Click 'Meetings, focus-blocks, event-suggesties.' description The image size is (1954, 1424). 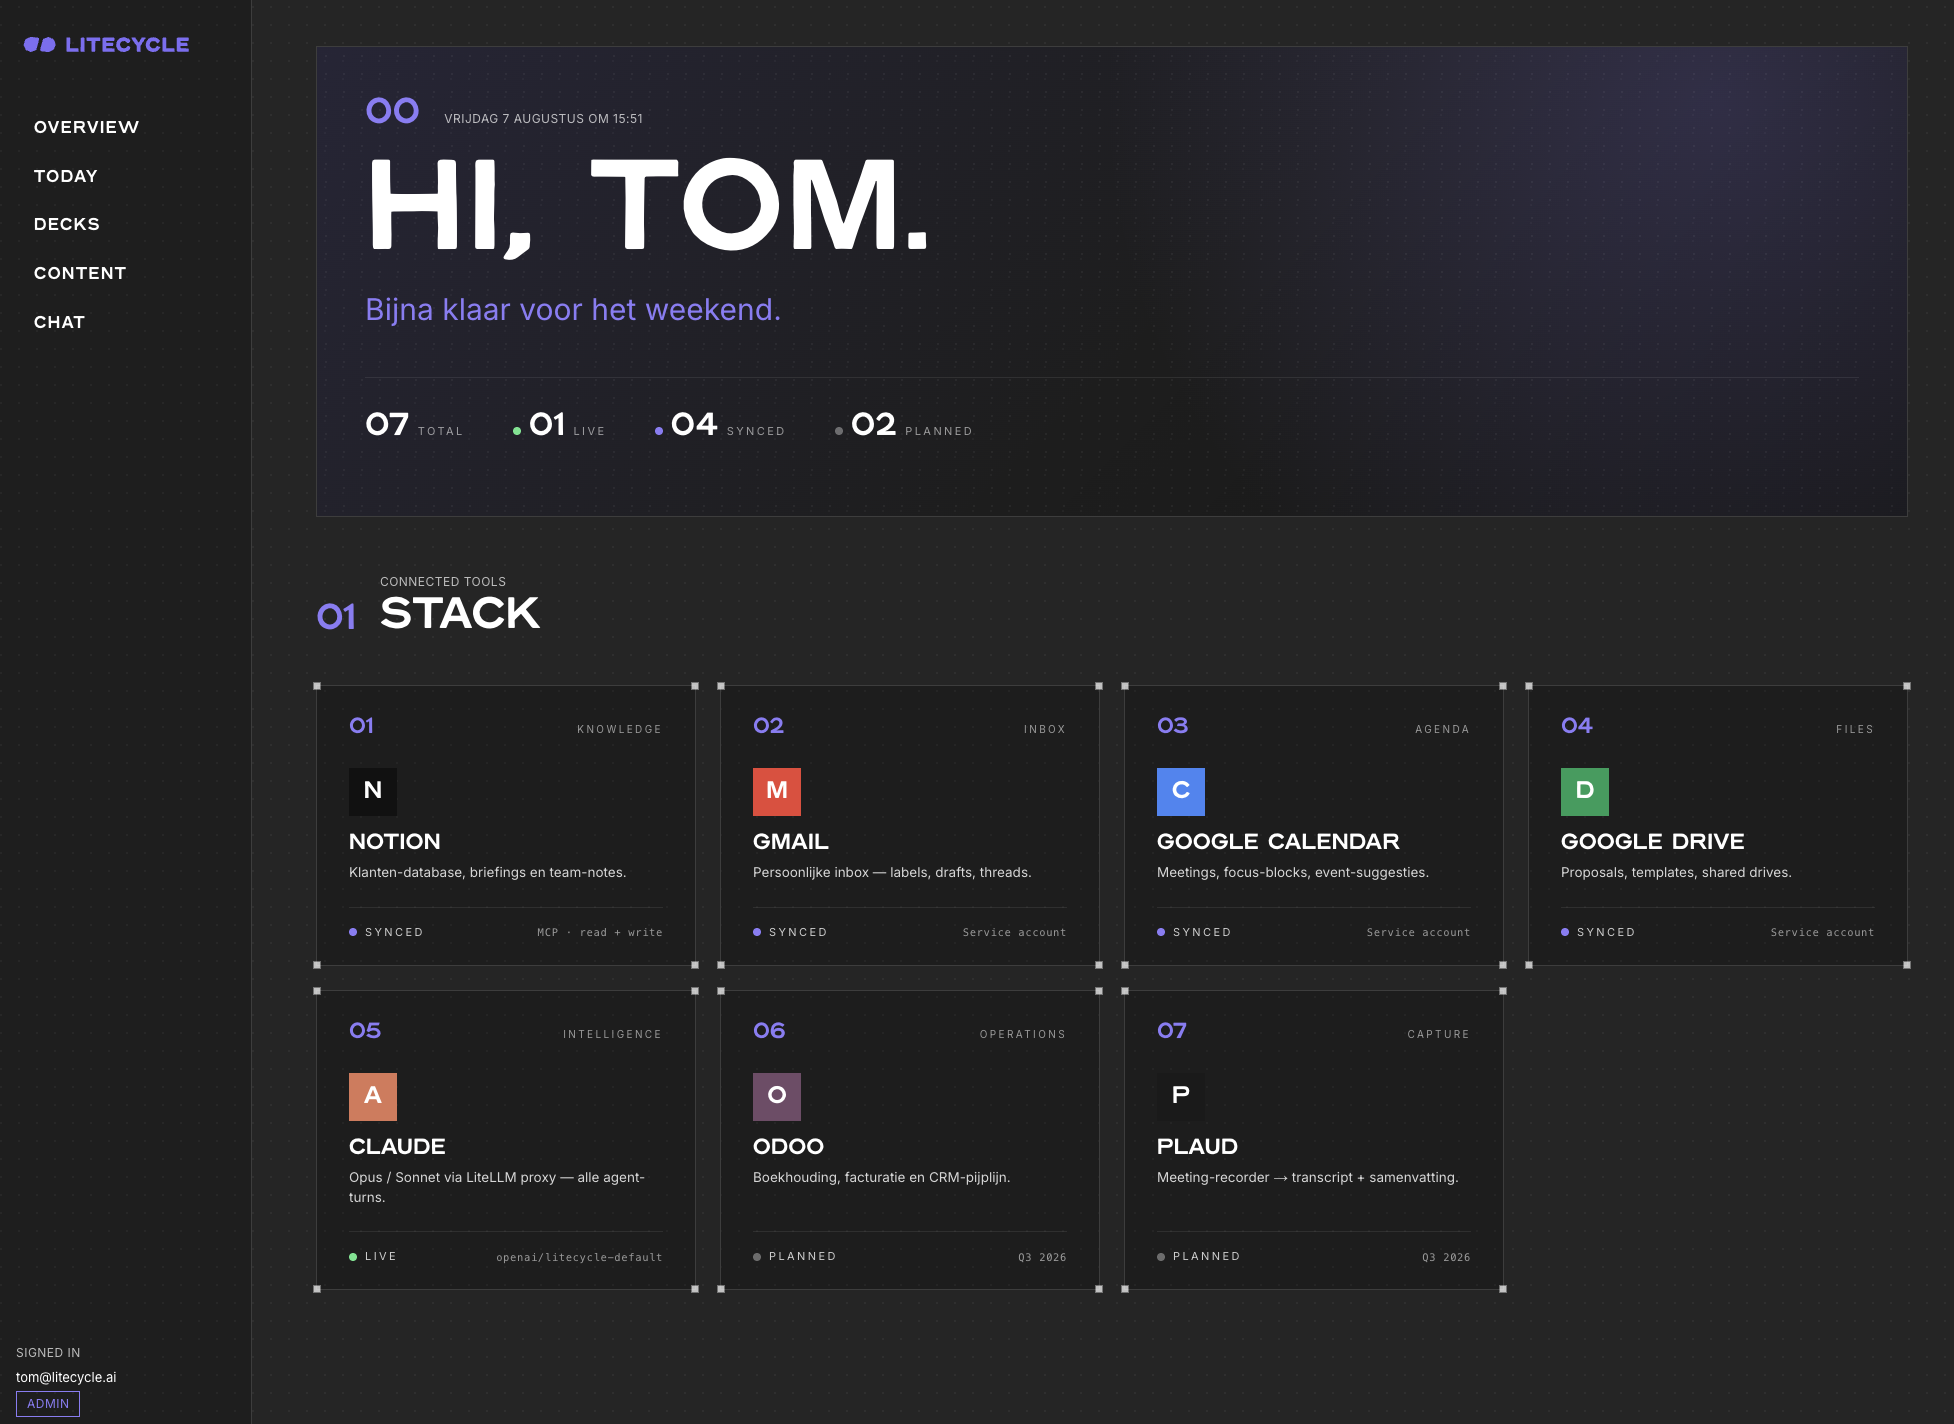click(x=1293, y=872)
